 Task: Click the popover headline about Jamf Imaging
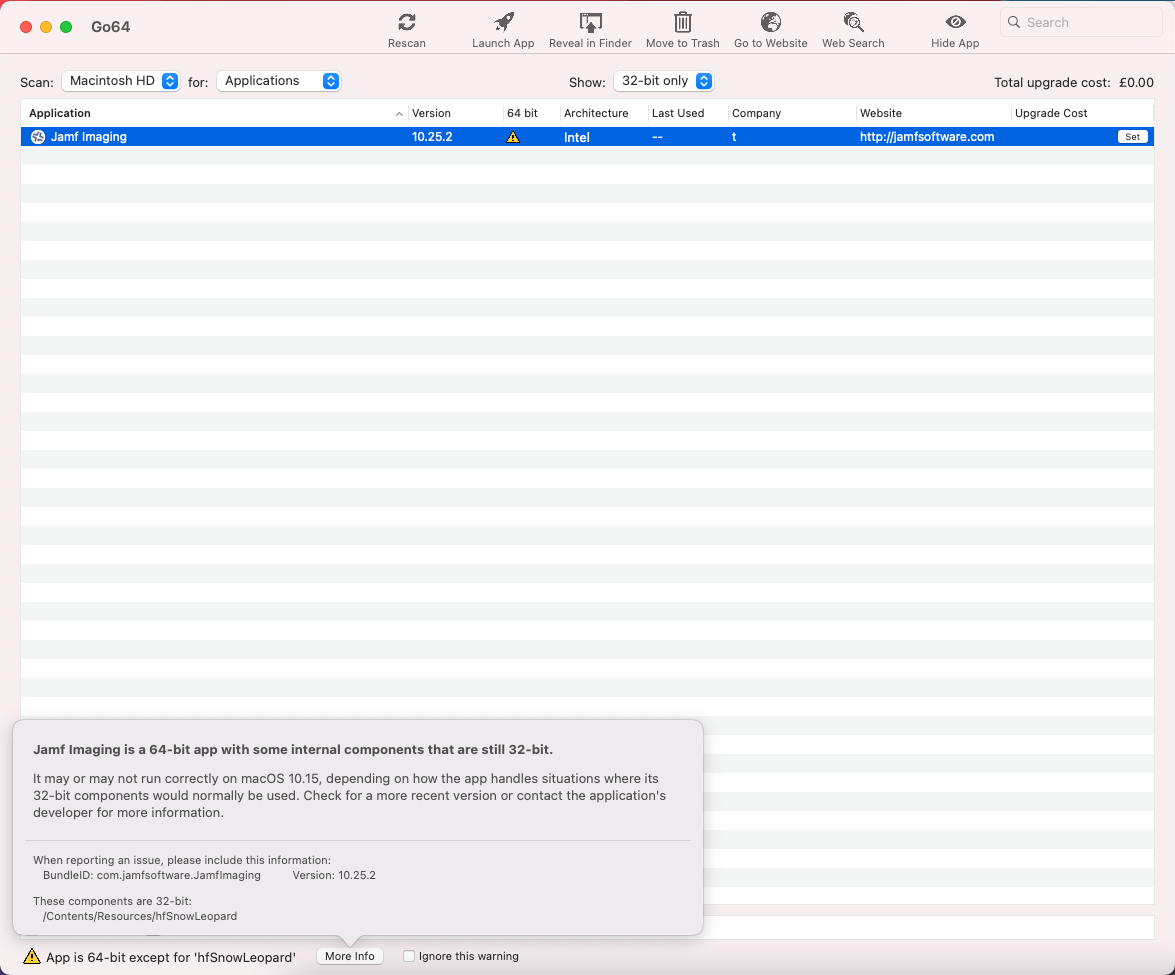(293, 749)
